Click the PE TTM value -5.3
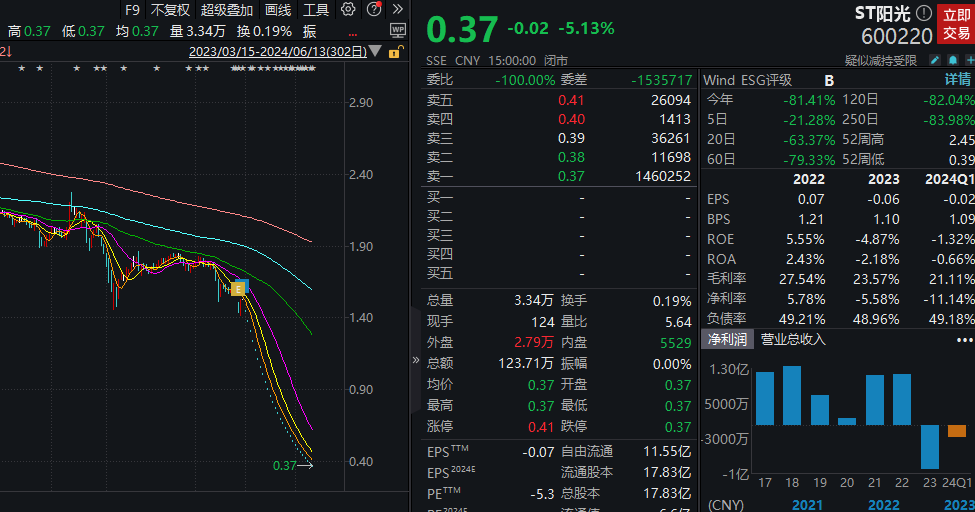Image resolution: width=975 pixels, height=512 pixels. (x=542, y=494)
